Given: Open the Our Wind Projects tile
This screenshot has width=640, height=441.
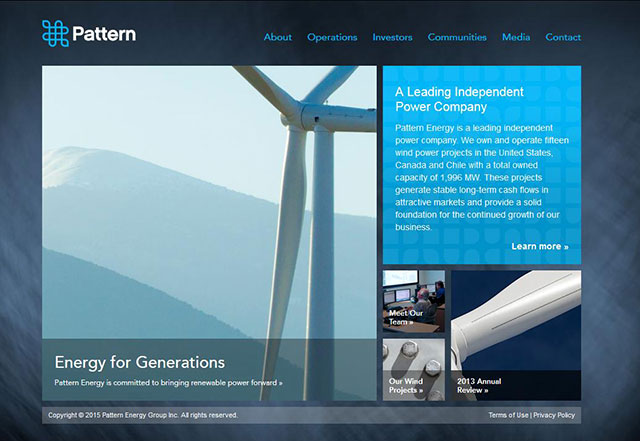Looking at the screenshot, I should (x=413, y=370).
